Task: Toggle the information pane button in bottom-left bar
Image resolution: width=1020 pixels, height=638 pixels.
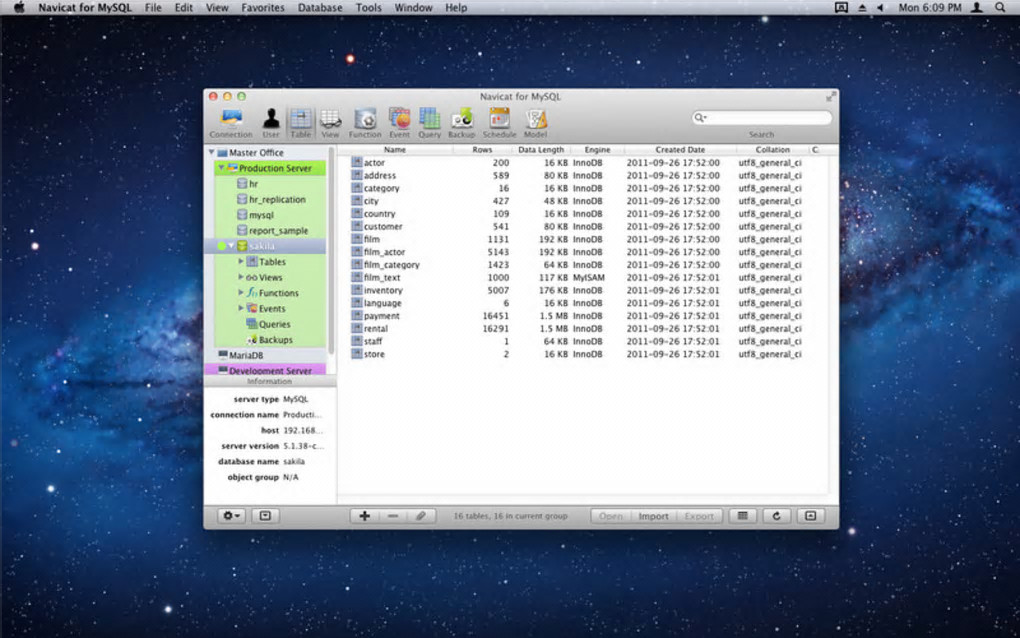Action: [265, 516]
